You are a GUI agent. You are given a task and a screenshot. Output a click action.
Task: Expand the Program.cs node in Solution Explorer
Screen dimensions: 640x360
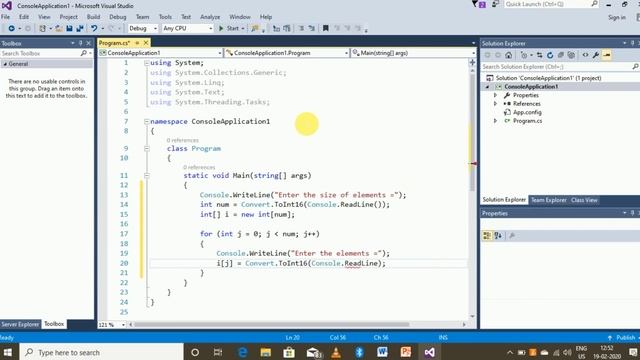click(496, 121)
